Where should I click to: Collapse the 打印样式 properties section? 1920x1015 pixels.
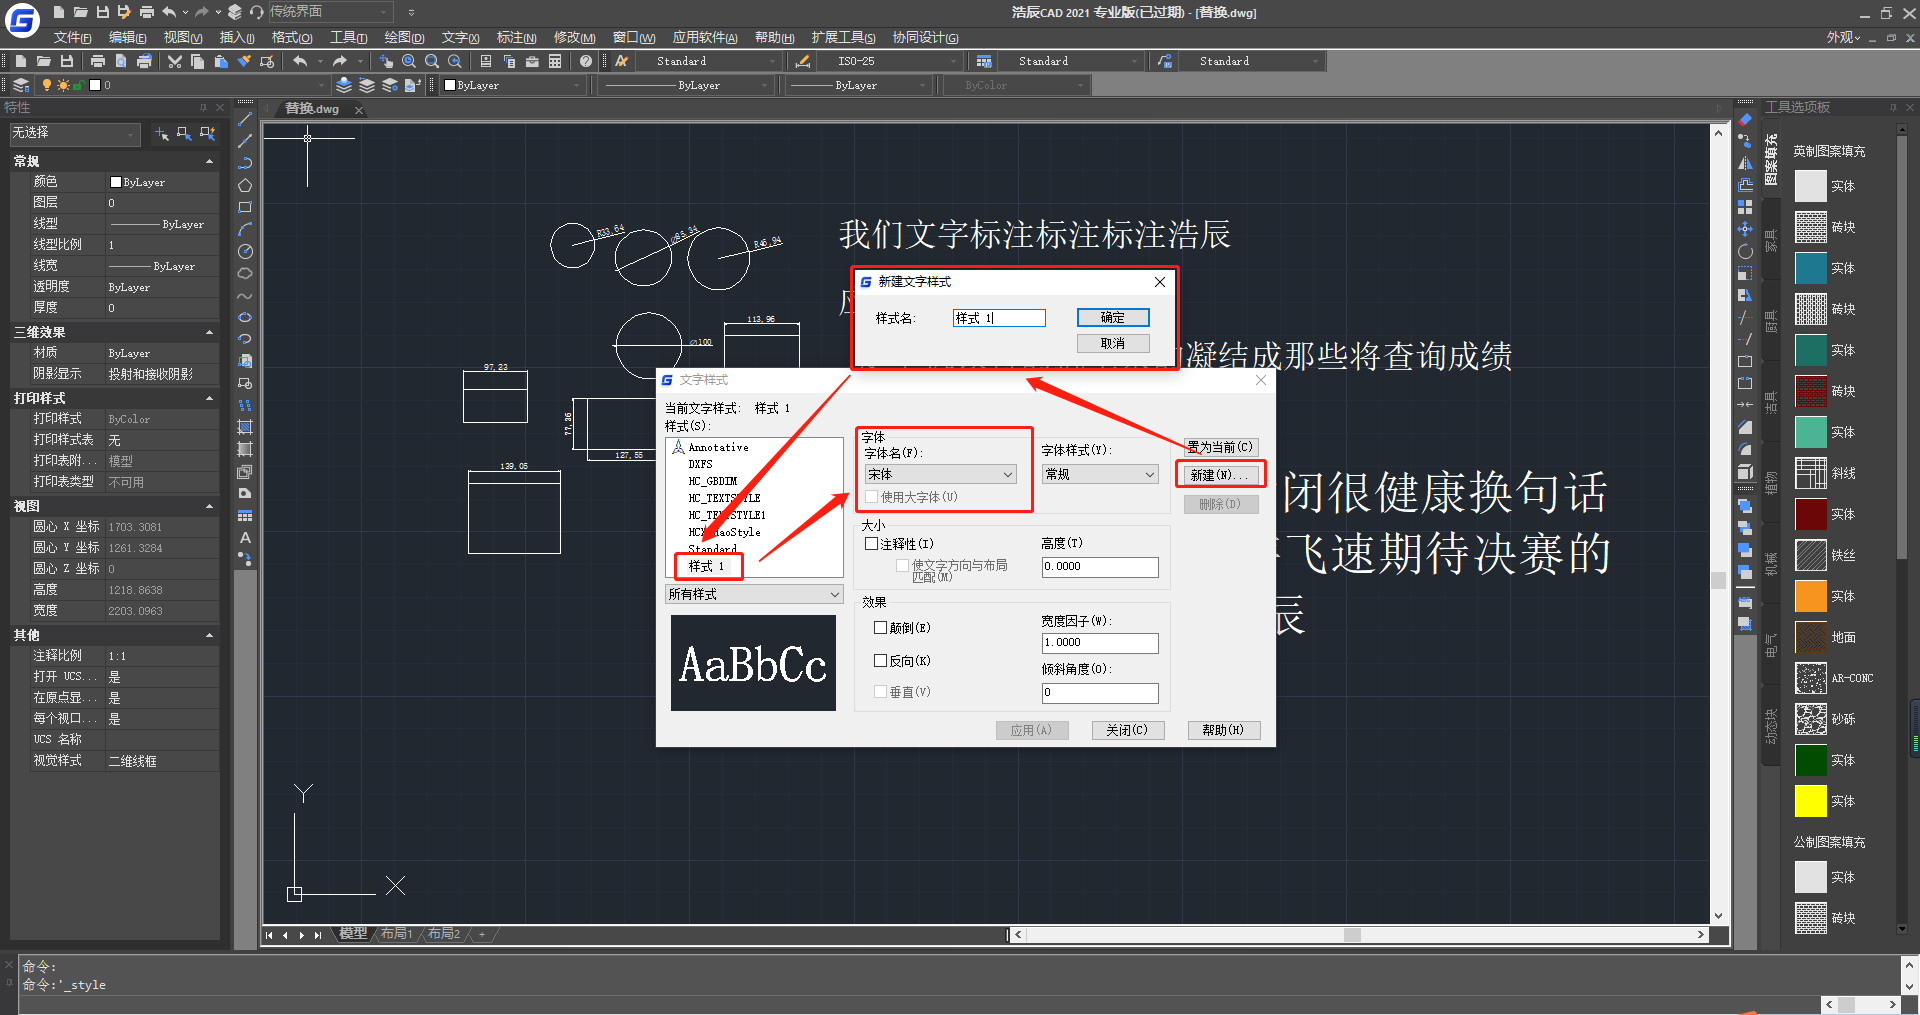tap(209, 398)
